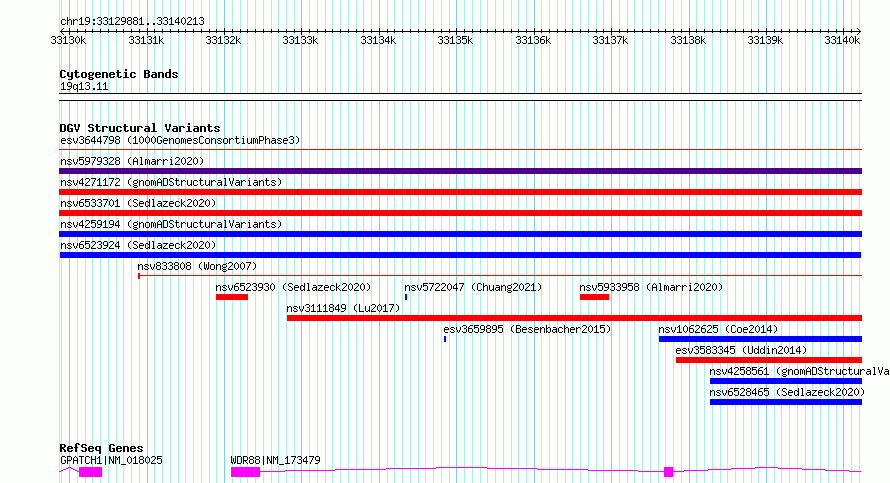Select the red bar under nsv4271172
Viewport: 890px width, 483px height.
point(460,192)
